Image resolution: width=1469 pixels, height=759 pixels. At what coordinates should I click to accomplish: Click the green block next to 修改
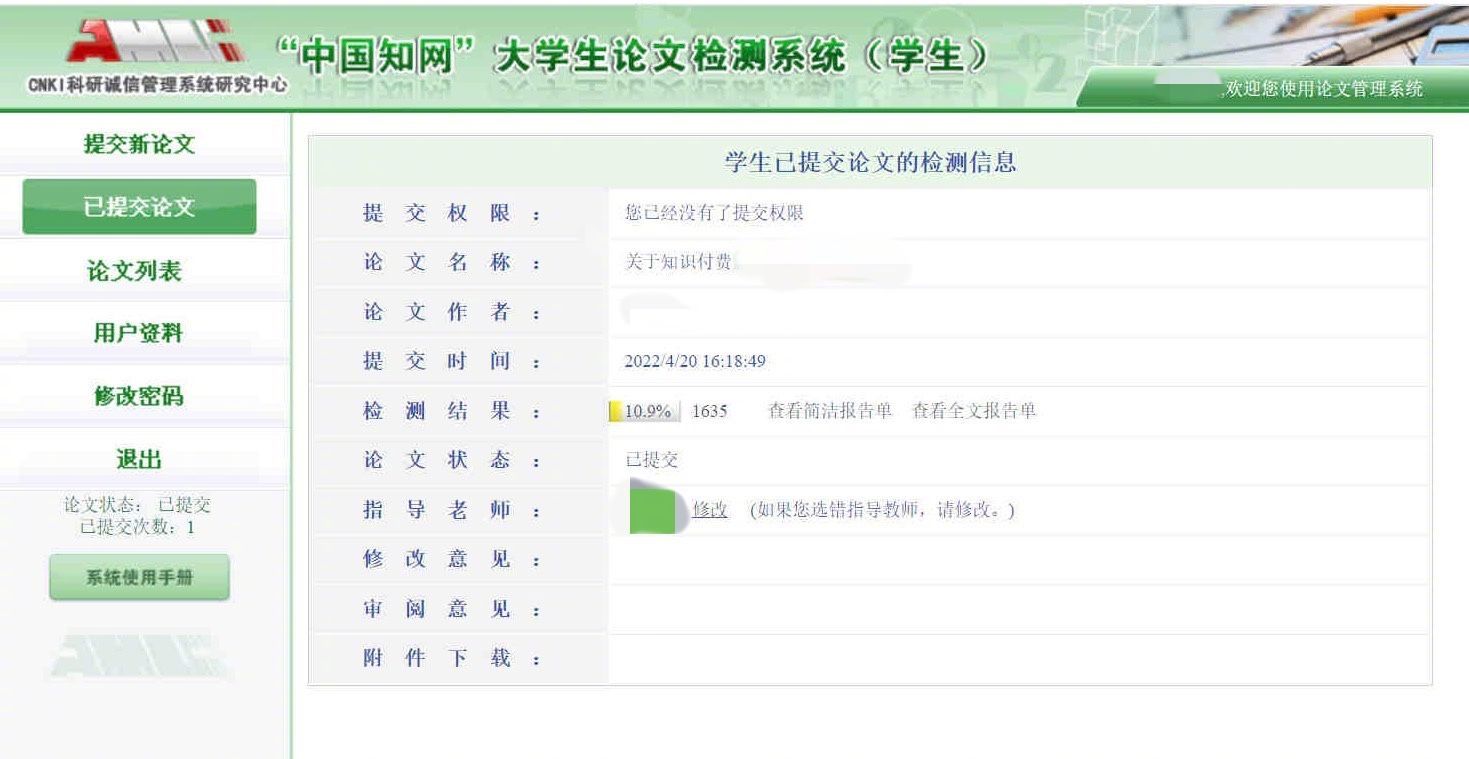[655, 510]
